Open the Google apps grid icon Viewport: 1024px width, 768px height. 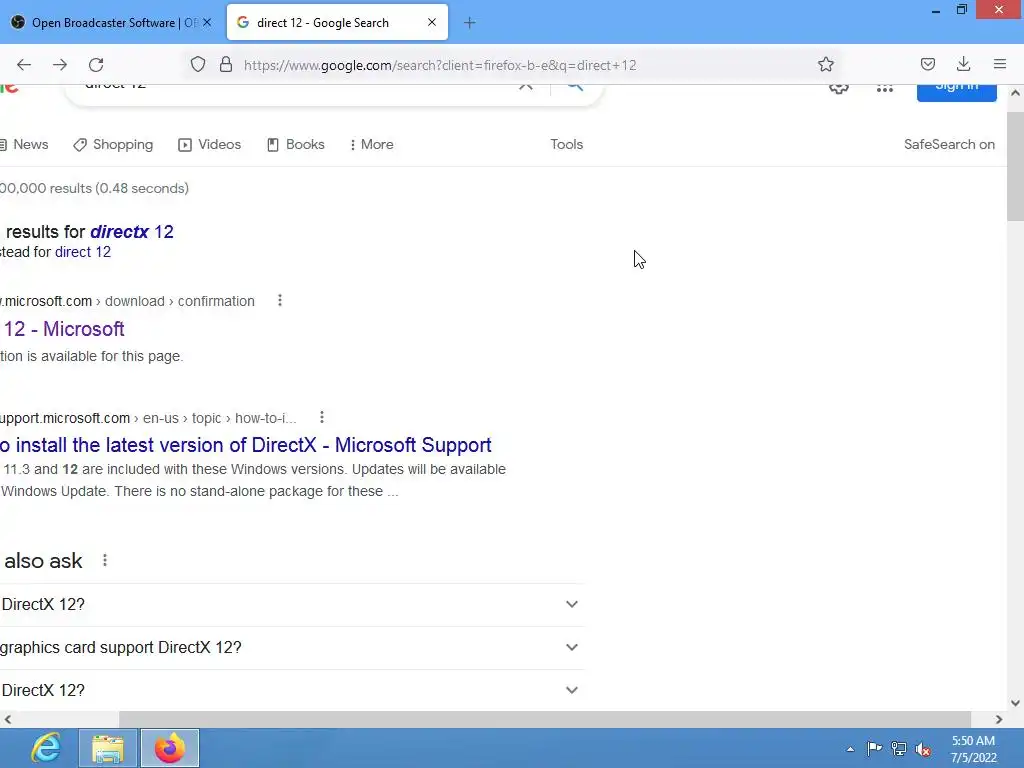tap(885, 88)
